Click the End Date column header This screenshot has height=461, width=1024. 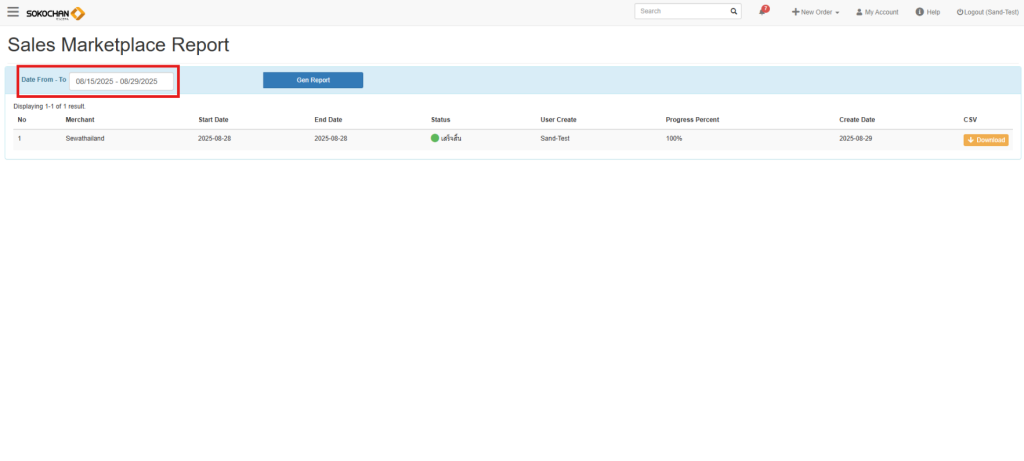tap(328, 120)
